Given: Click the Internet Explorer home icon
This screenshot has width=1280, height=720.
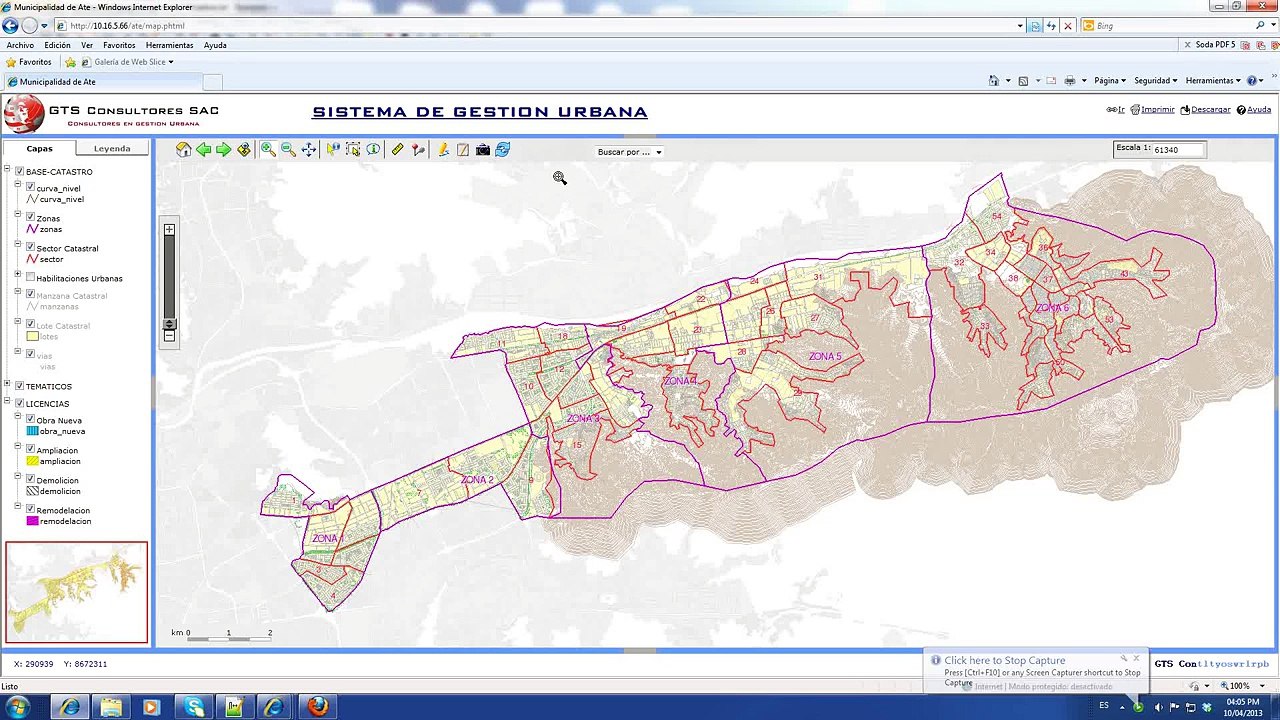Looking at the screenshot, I should click(993, 81).
